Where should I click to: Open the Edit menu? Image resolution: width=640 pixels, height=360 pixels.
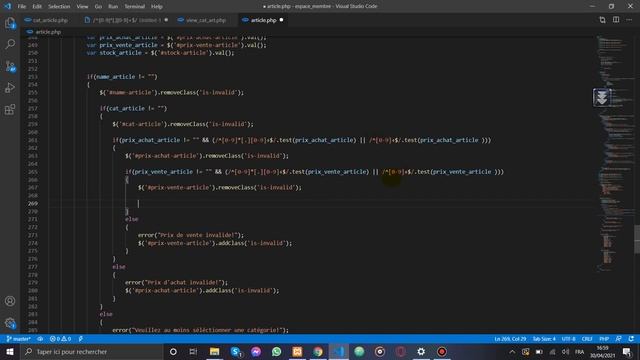37,7
